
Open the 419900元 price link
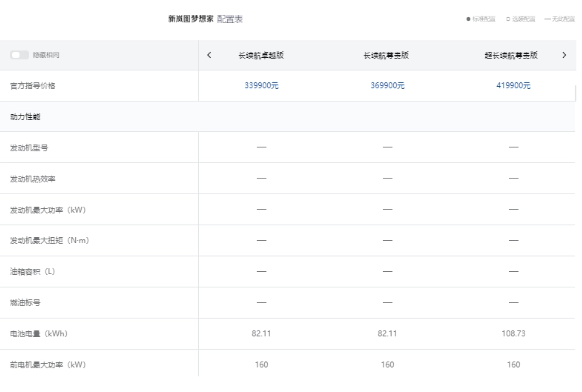click(513, 85)
